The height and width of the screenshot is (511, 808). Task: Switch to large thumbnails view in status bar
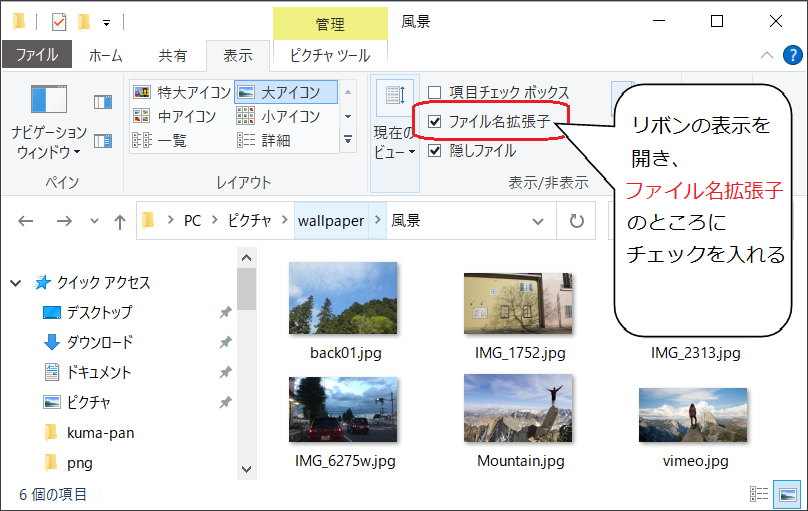tap(788, 494)
